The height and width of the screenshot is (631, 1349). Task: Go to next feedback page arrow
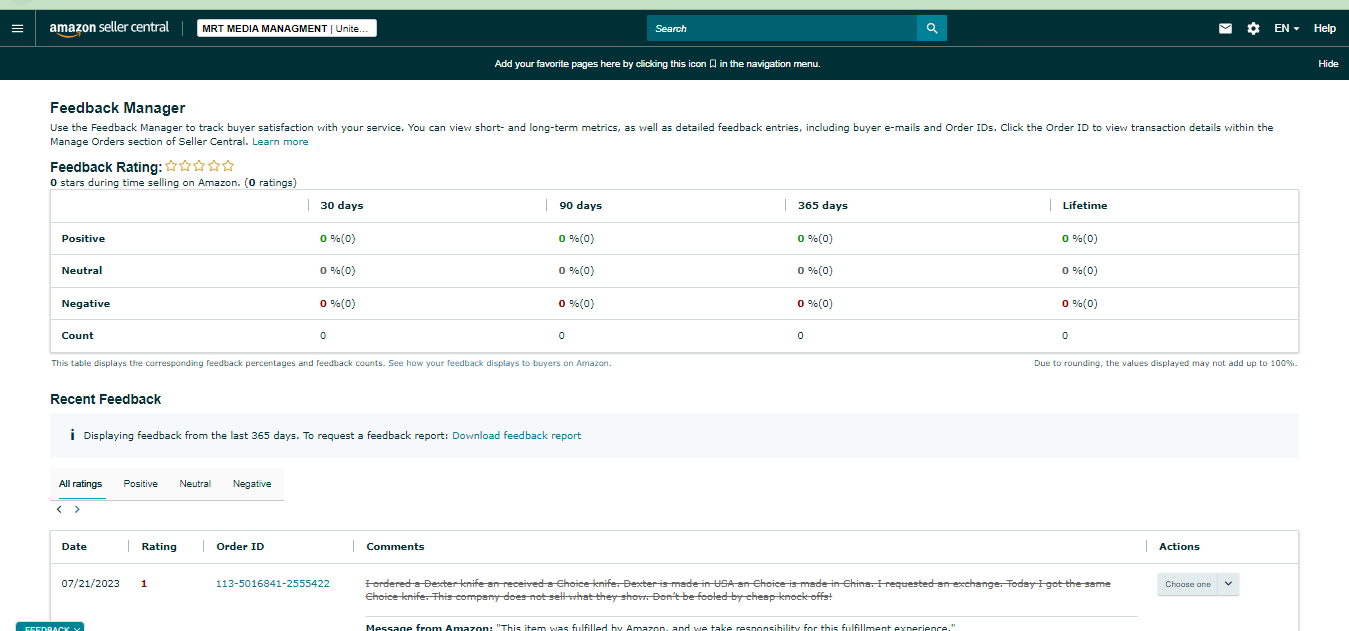[77, 509]
